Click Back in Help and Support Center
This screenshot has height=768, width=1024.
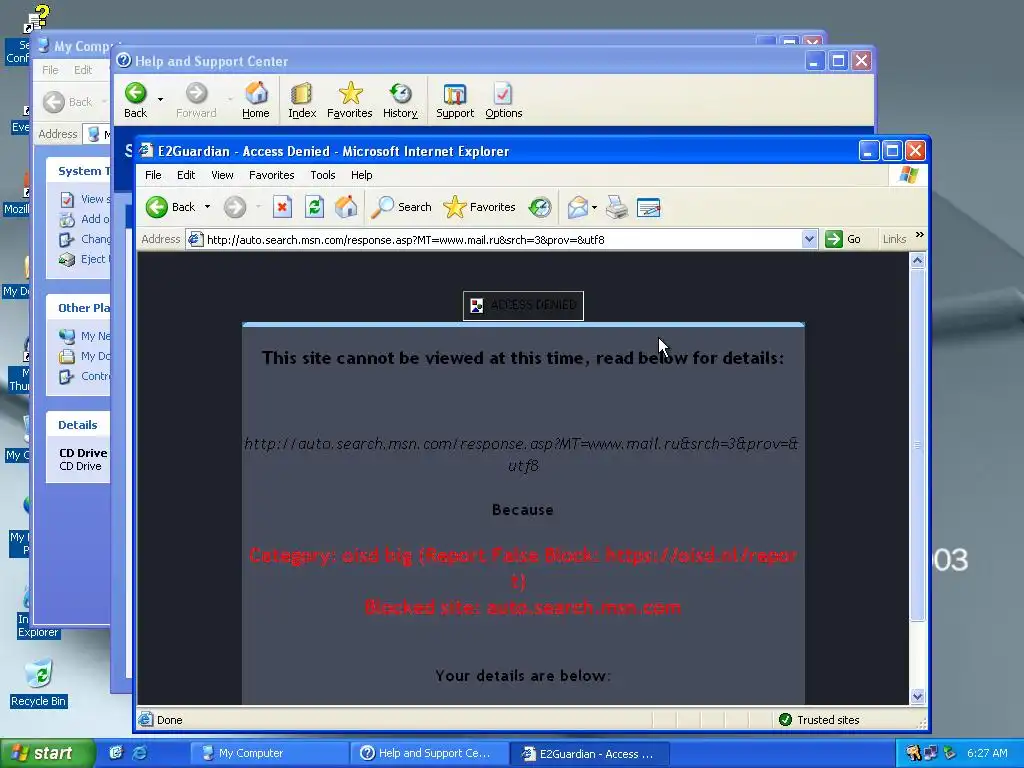click(x=136, y=101)
